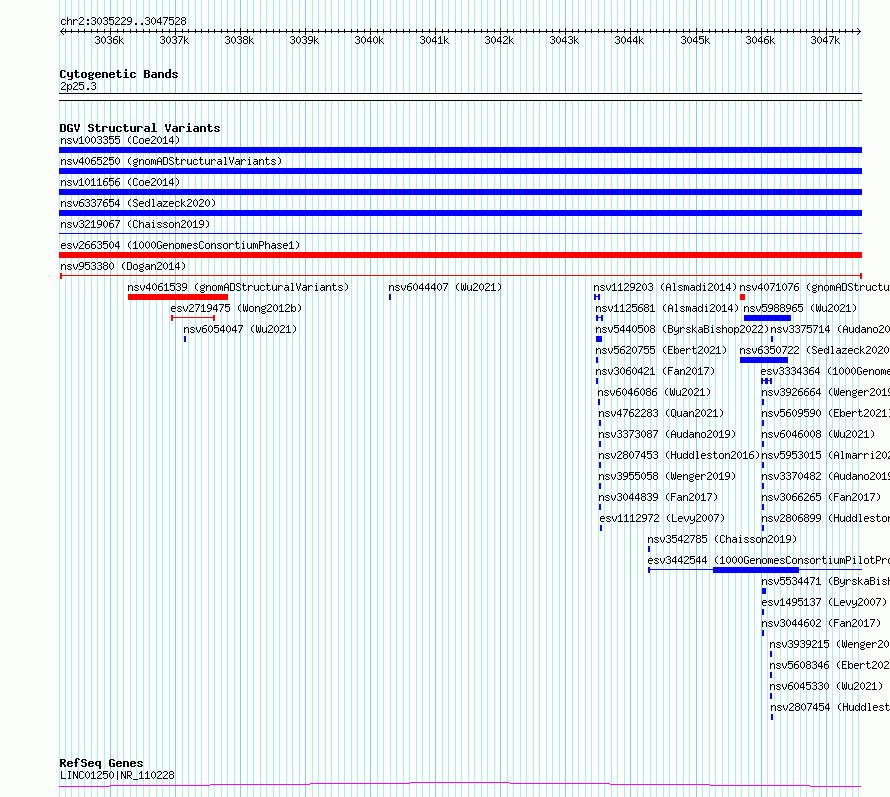Click the nsv3542785 (Chaisson2019) label

point(722,539)
